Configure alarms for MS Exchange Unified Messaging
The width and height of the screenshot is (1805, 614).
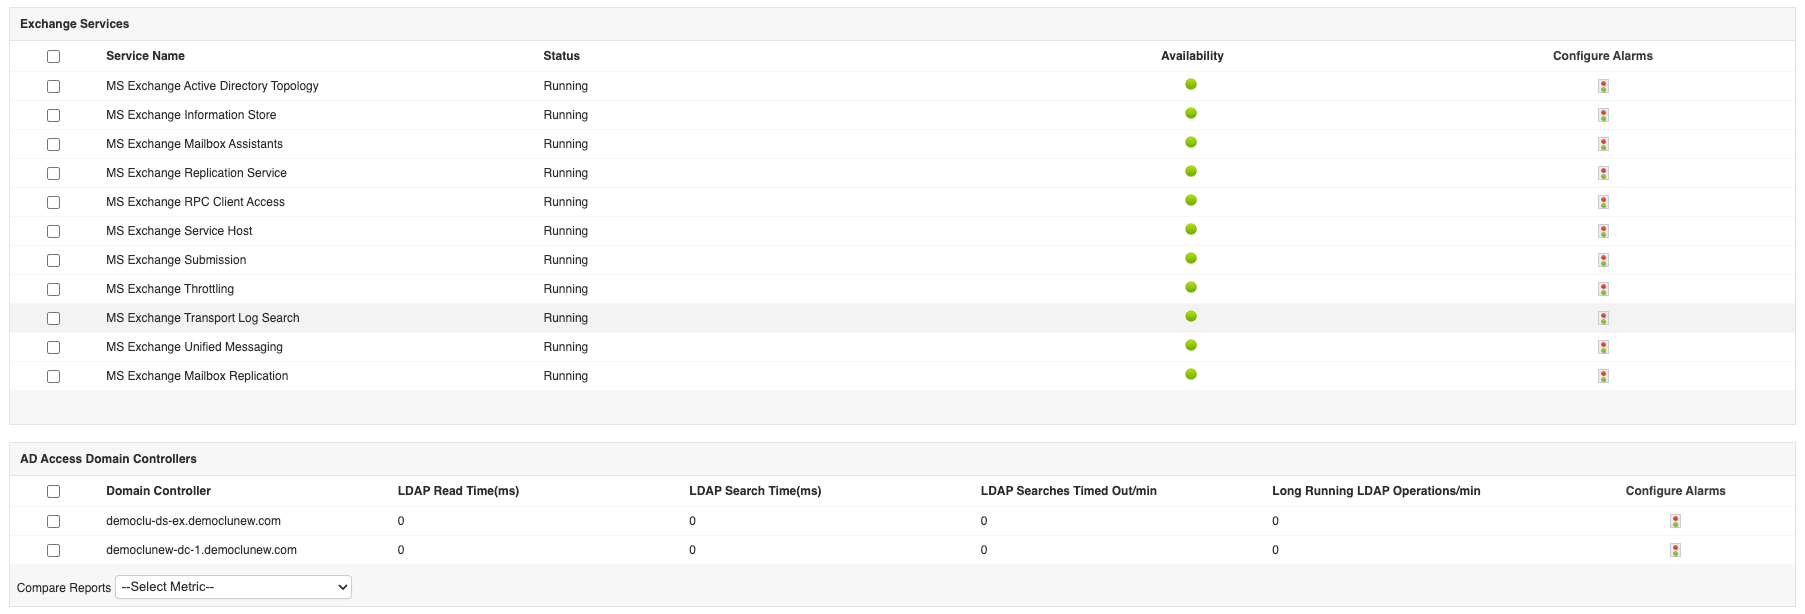(1603, 347)
